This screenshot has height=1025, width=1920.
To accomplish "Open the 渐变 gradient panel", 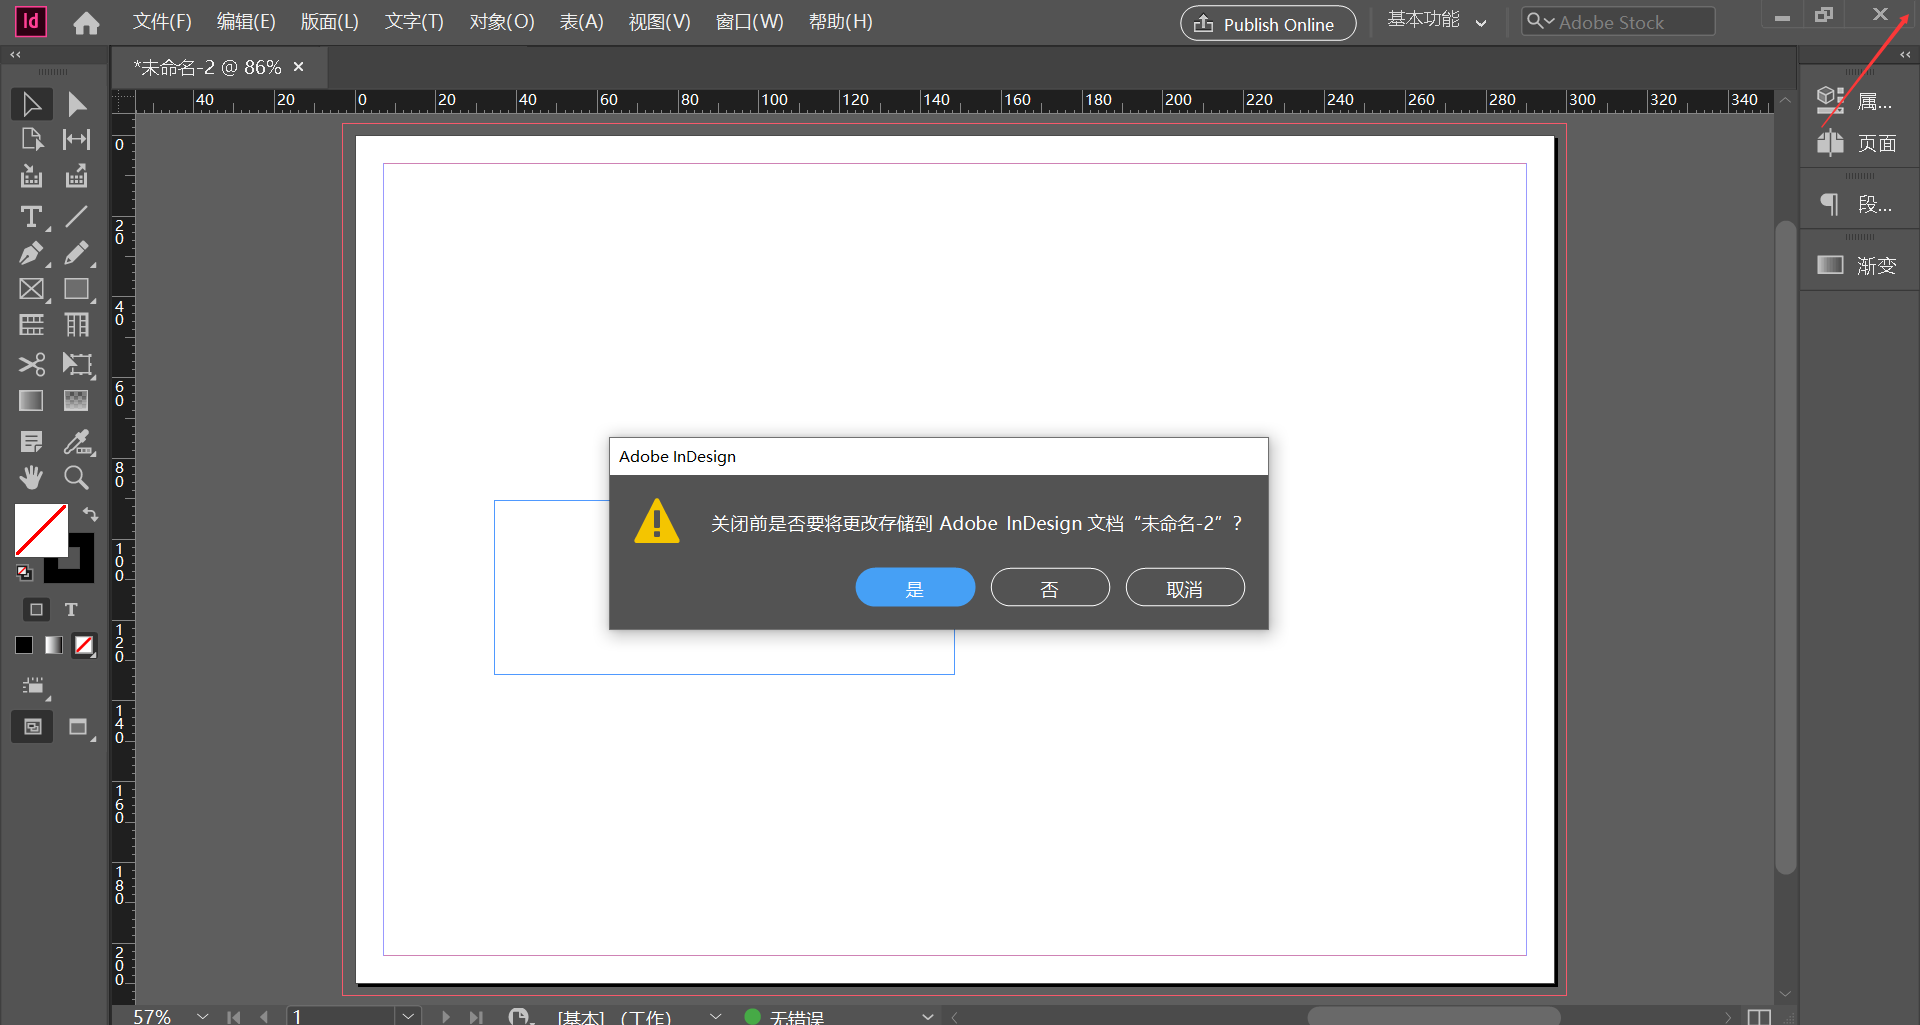I will [x=1858, y=265].
